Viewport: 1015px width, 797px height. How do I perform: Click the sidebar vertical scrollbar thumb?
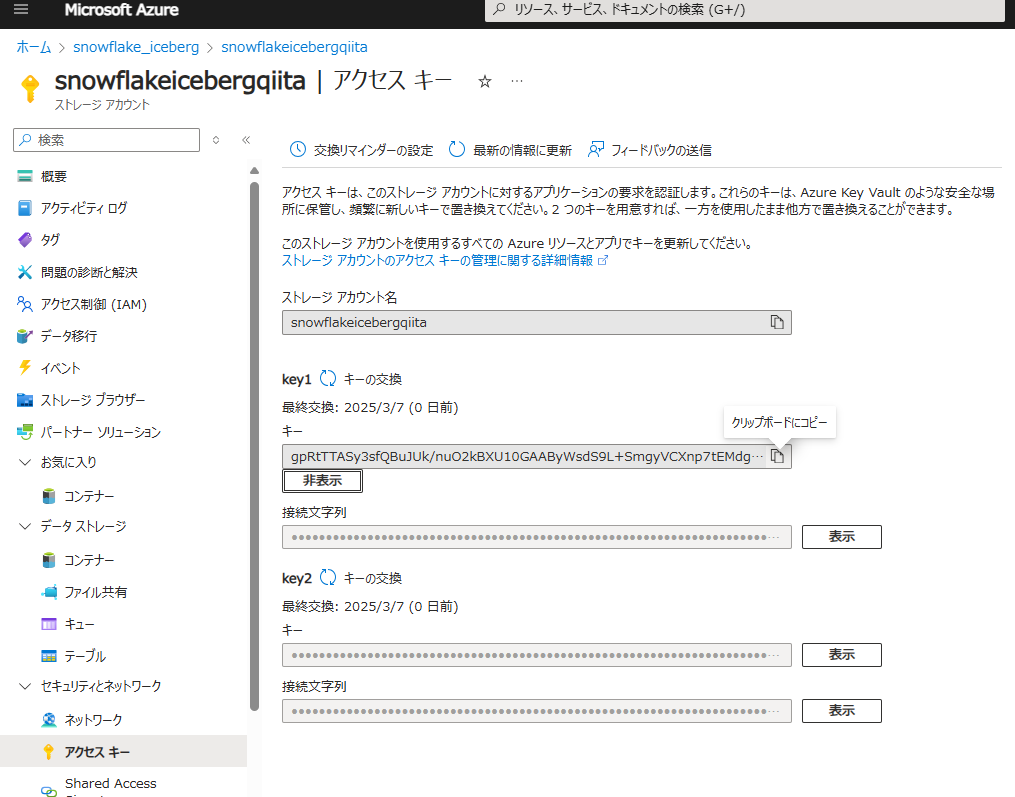[x=254, y=447]
